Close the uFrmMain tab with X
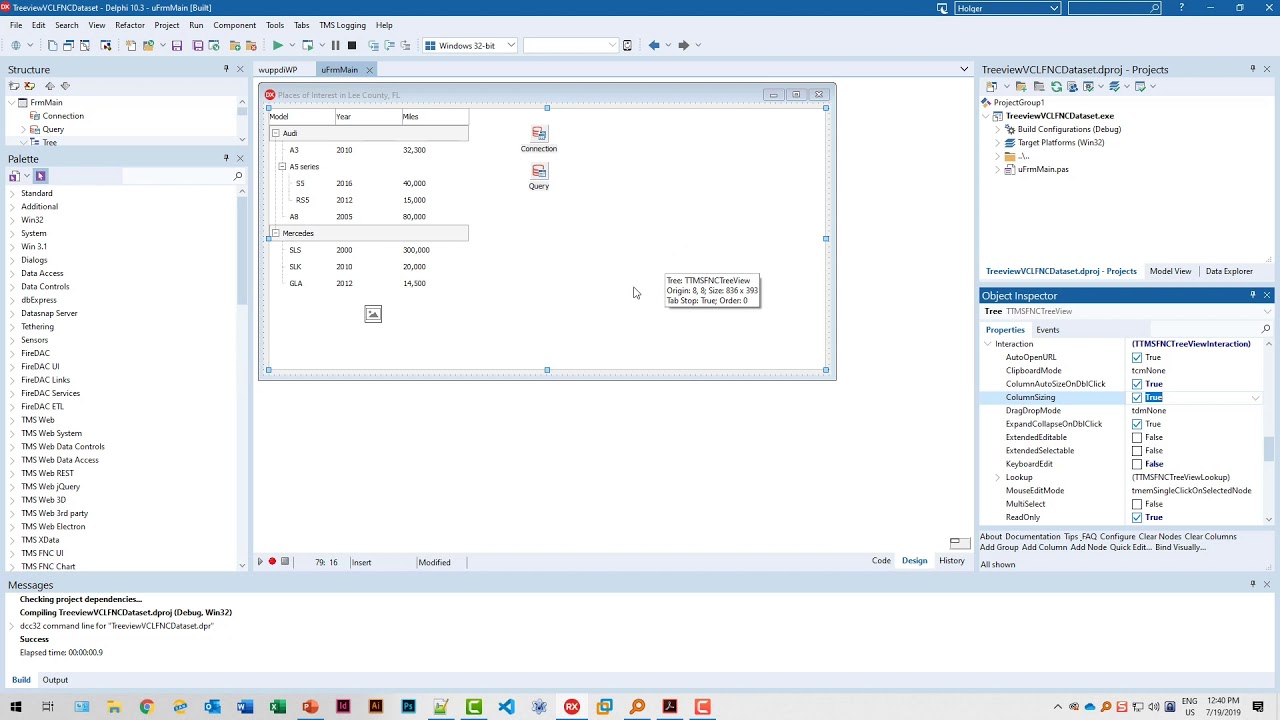This screenshot has height=720, width=1280. pos(369,70)
